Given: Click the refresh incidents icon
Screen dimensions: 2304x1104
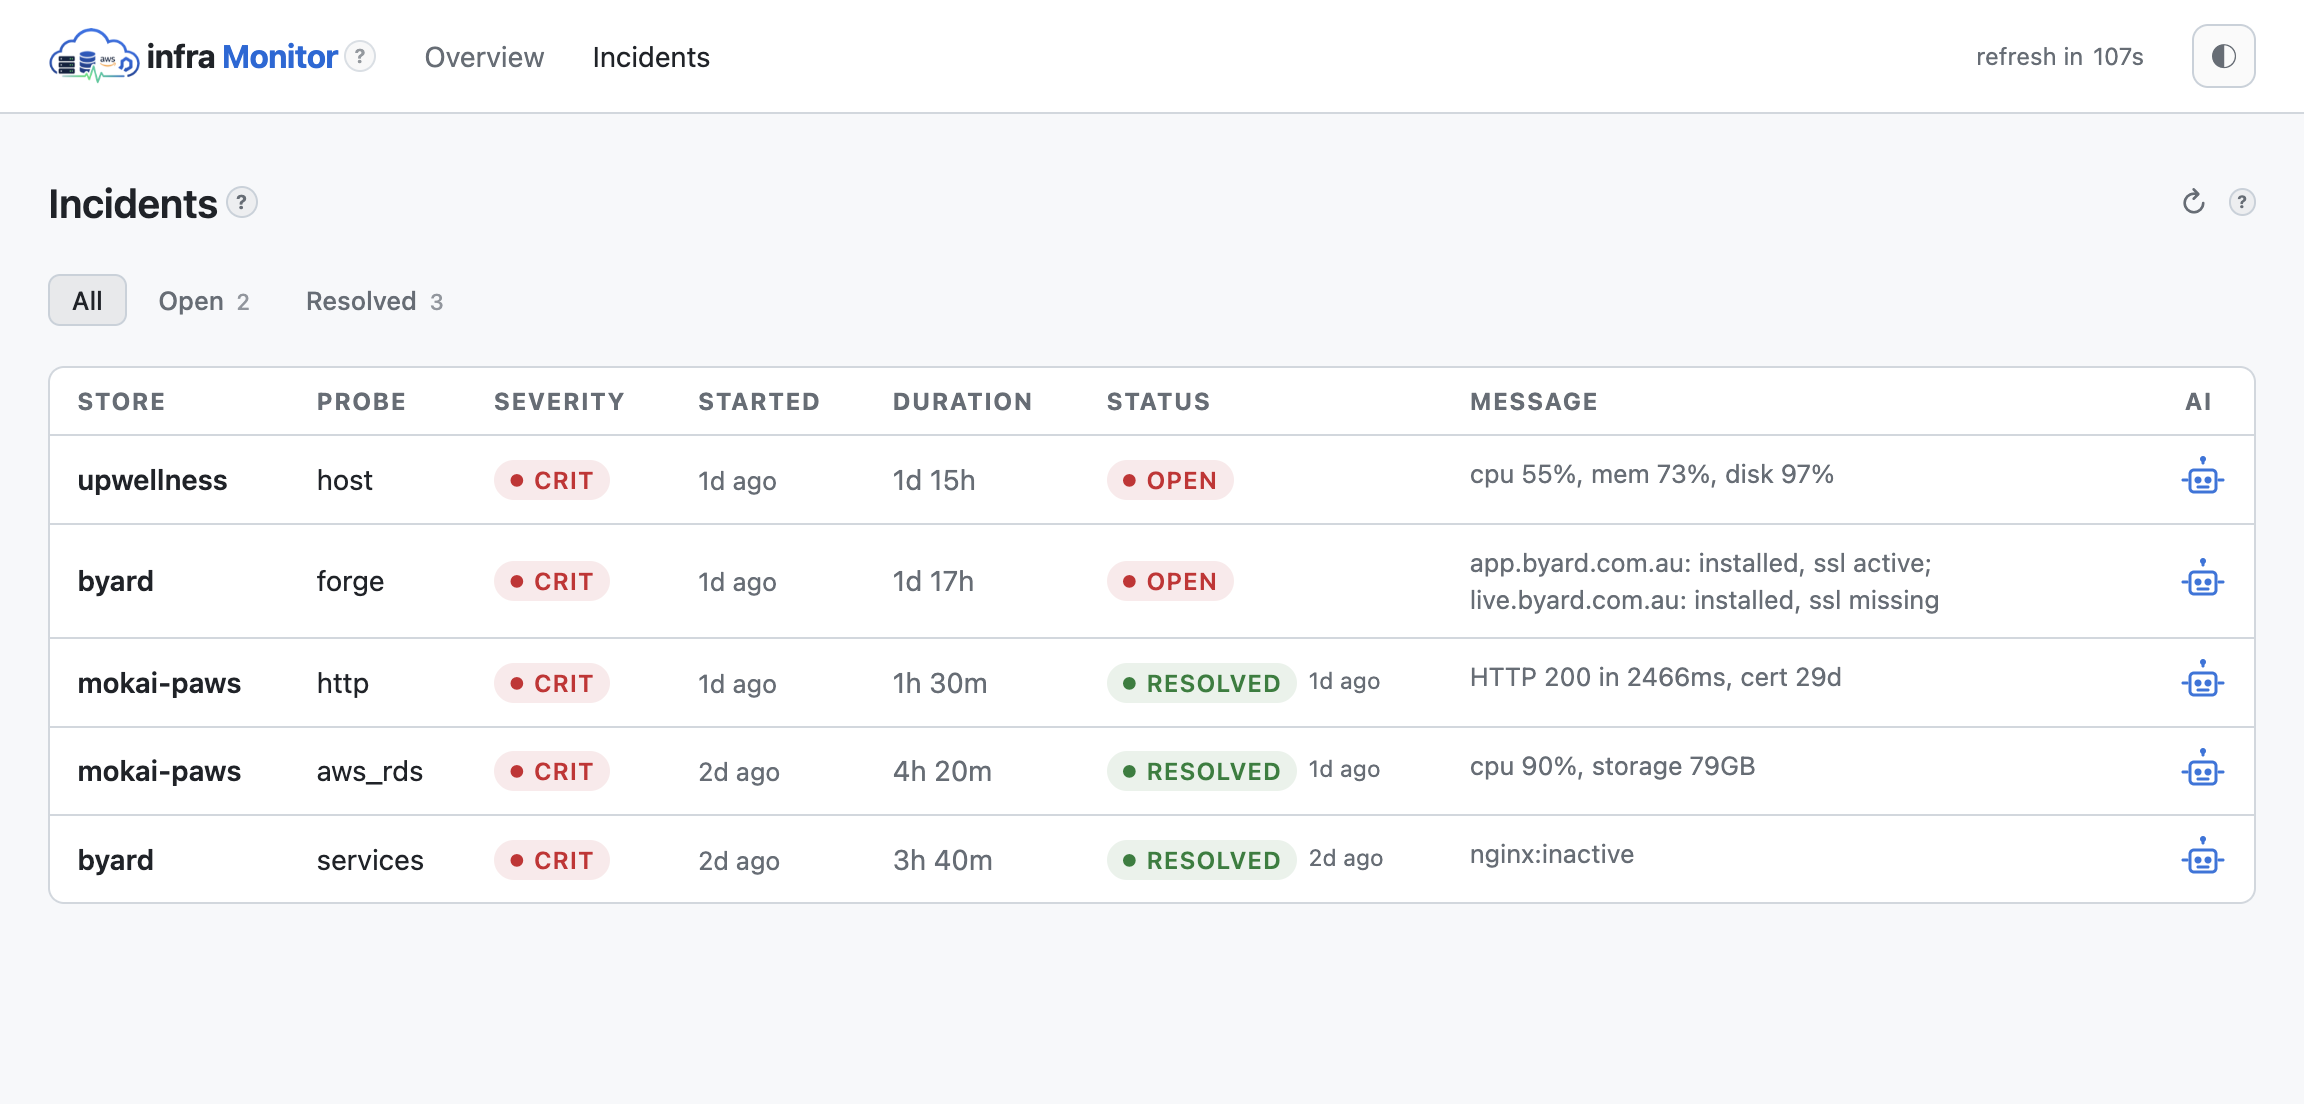Looking at the screenshot, I should click(x=2193, y=202).
